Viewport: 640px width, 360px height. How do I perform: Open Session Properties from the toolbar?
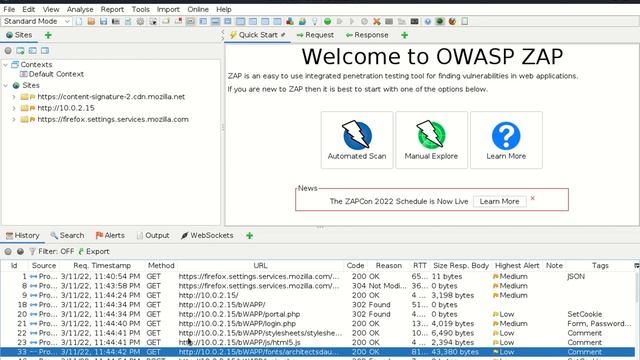pyautogui.click(x=128, y=21)
